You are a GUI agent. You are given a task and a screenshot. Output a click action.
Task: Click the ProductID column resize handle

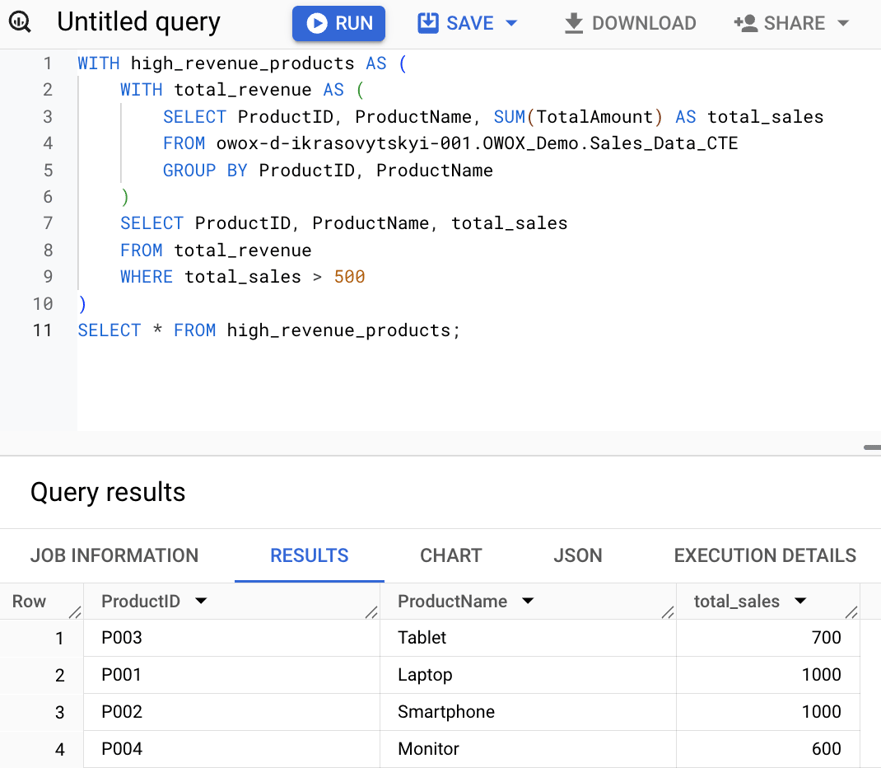371,612
